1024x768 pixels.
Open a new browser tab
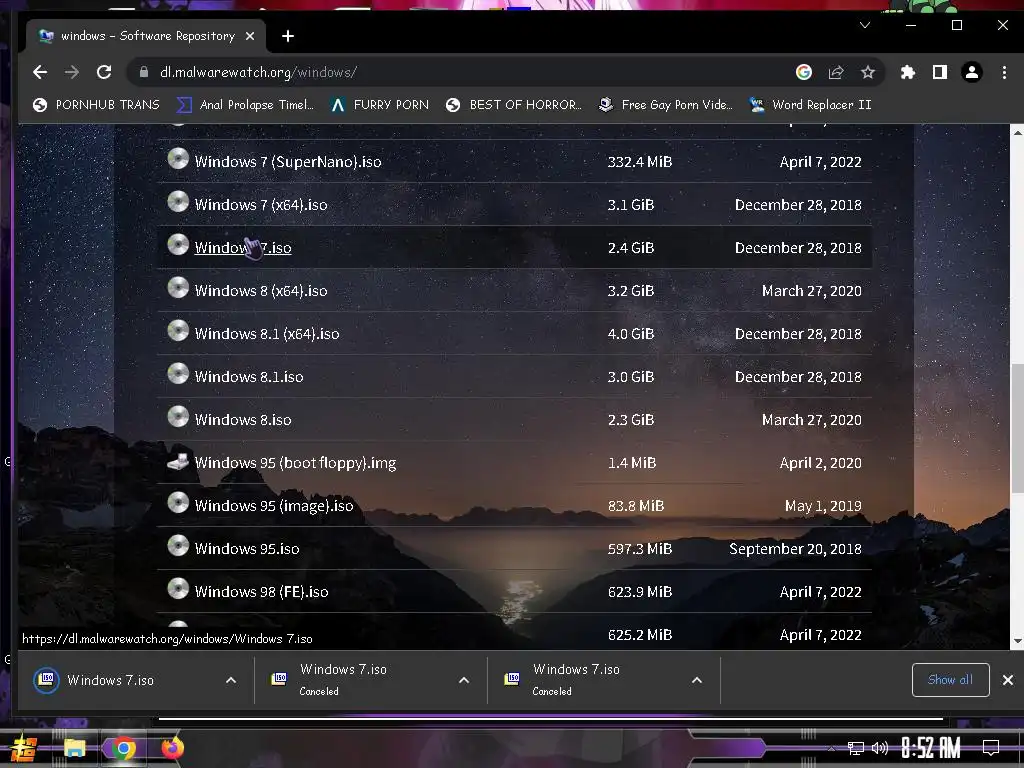[x=288, y=37]
